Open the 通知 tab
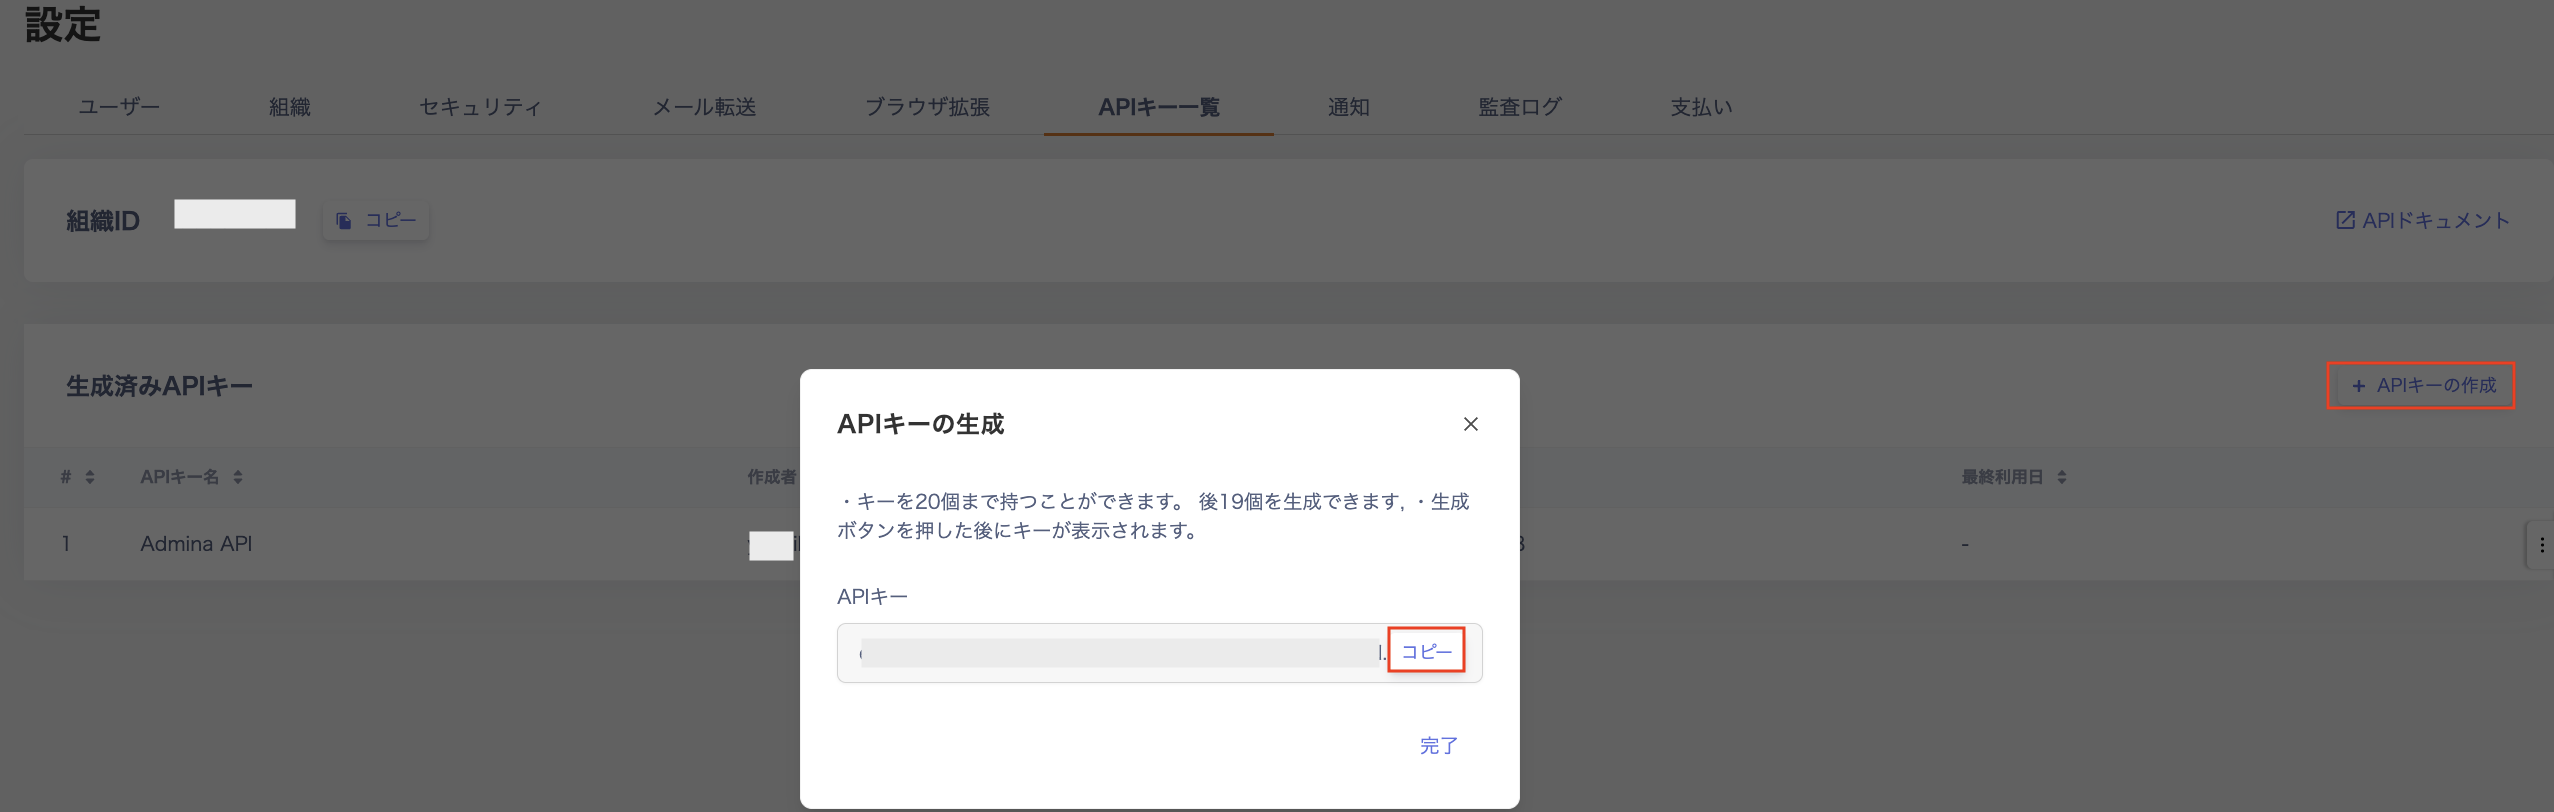This screenshot has height=812, width=2554. coord(1349,107)
